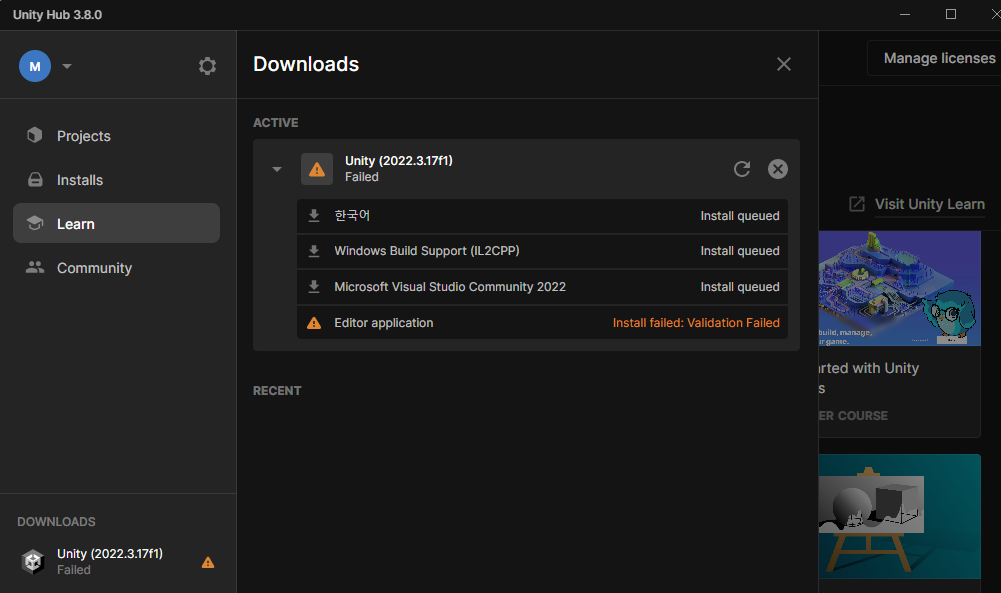Click the sidebar download warning triangle
Screen dimensions: 1001x593
point(208,562)
